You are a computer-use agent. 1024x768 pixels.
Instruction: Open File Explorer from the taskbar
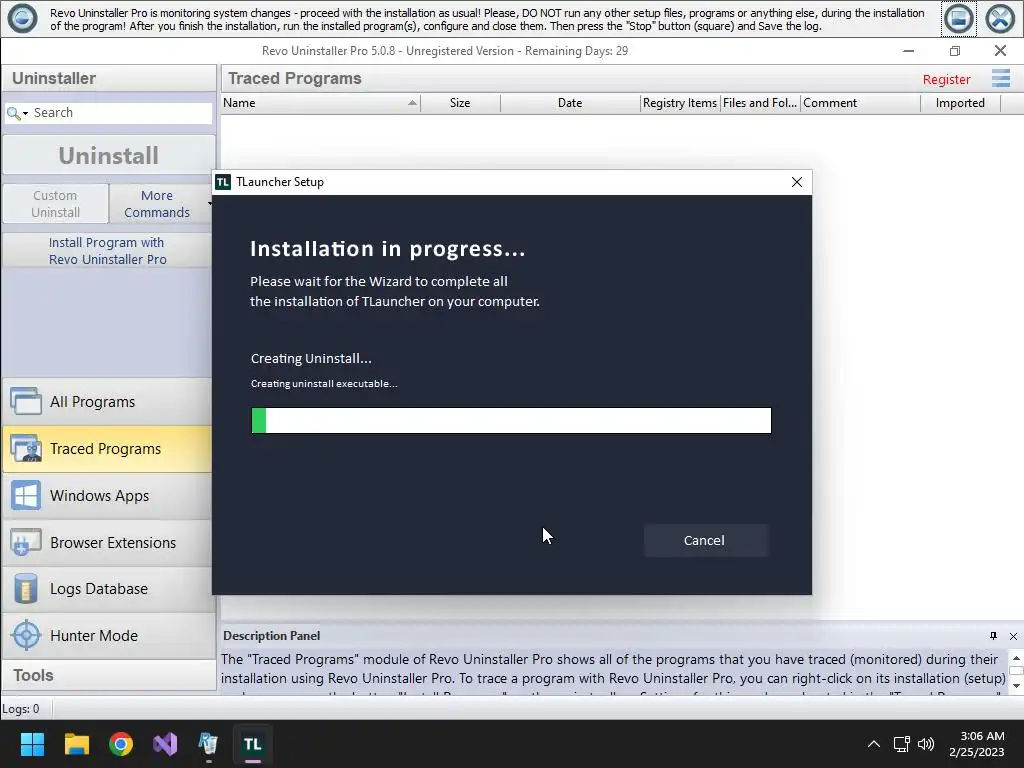click(x=76, y=744)
